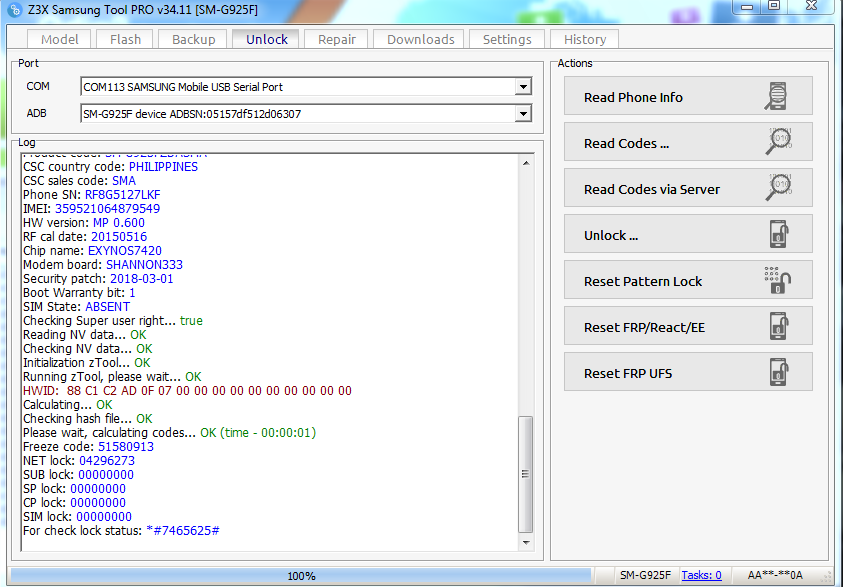
Task: Click the Phone SN value RF8G5127LKF
Action: click(123, 195)
